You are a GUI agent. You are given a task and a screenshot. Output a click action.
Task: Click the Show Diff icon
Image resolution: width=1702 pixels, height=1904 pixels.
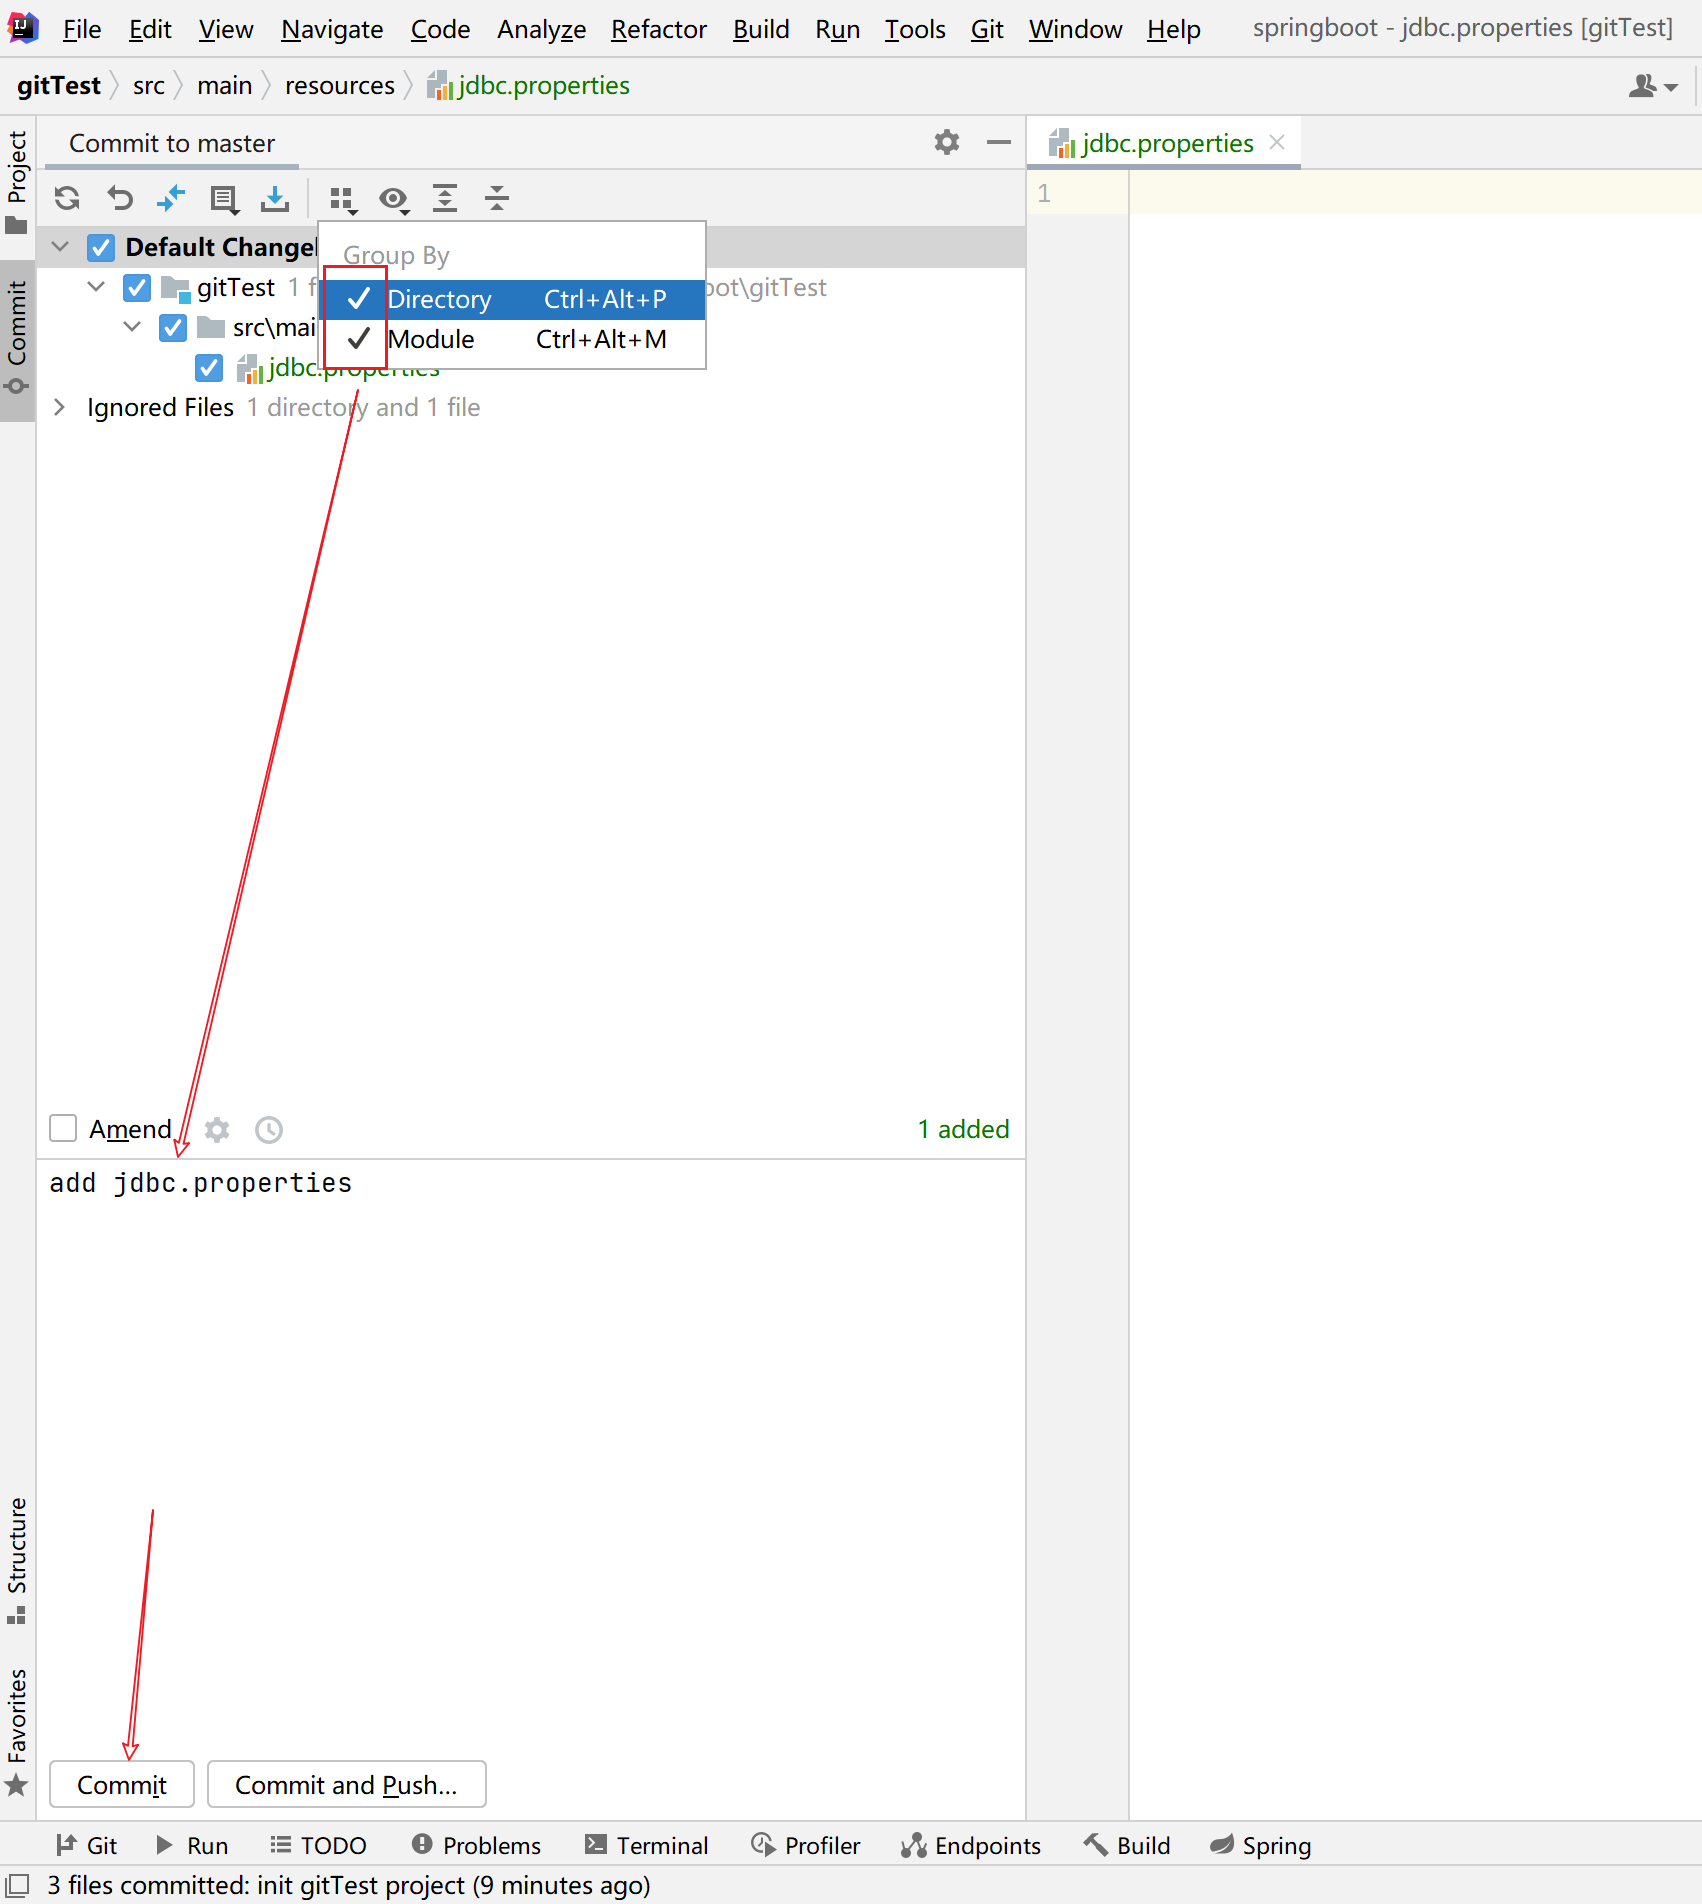pos(171,199)
